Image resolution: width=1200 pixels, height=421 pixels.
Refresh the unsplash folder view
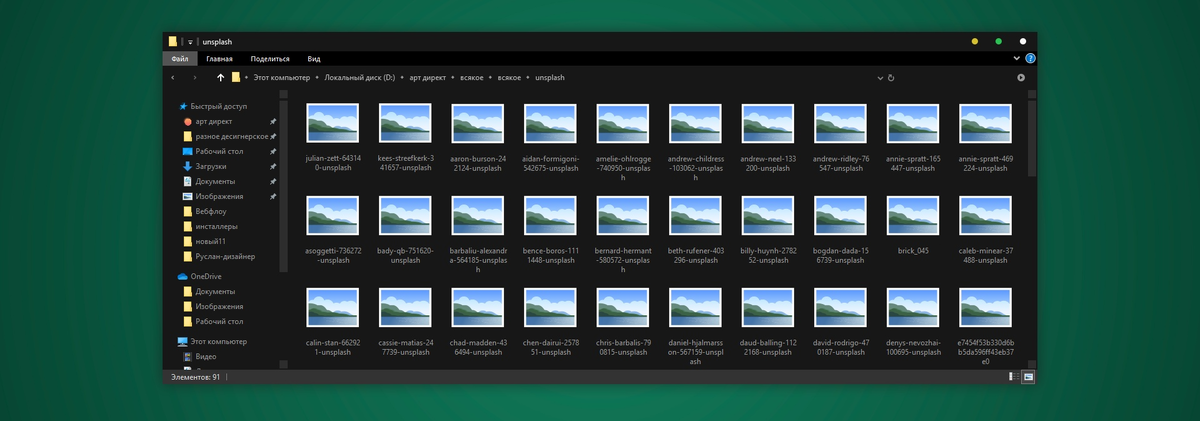tap(891, 77)
